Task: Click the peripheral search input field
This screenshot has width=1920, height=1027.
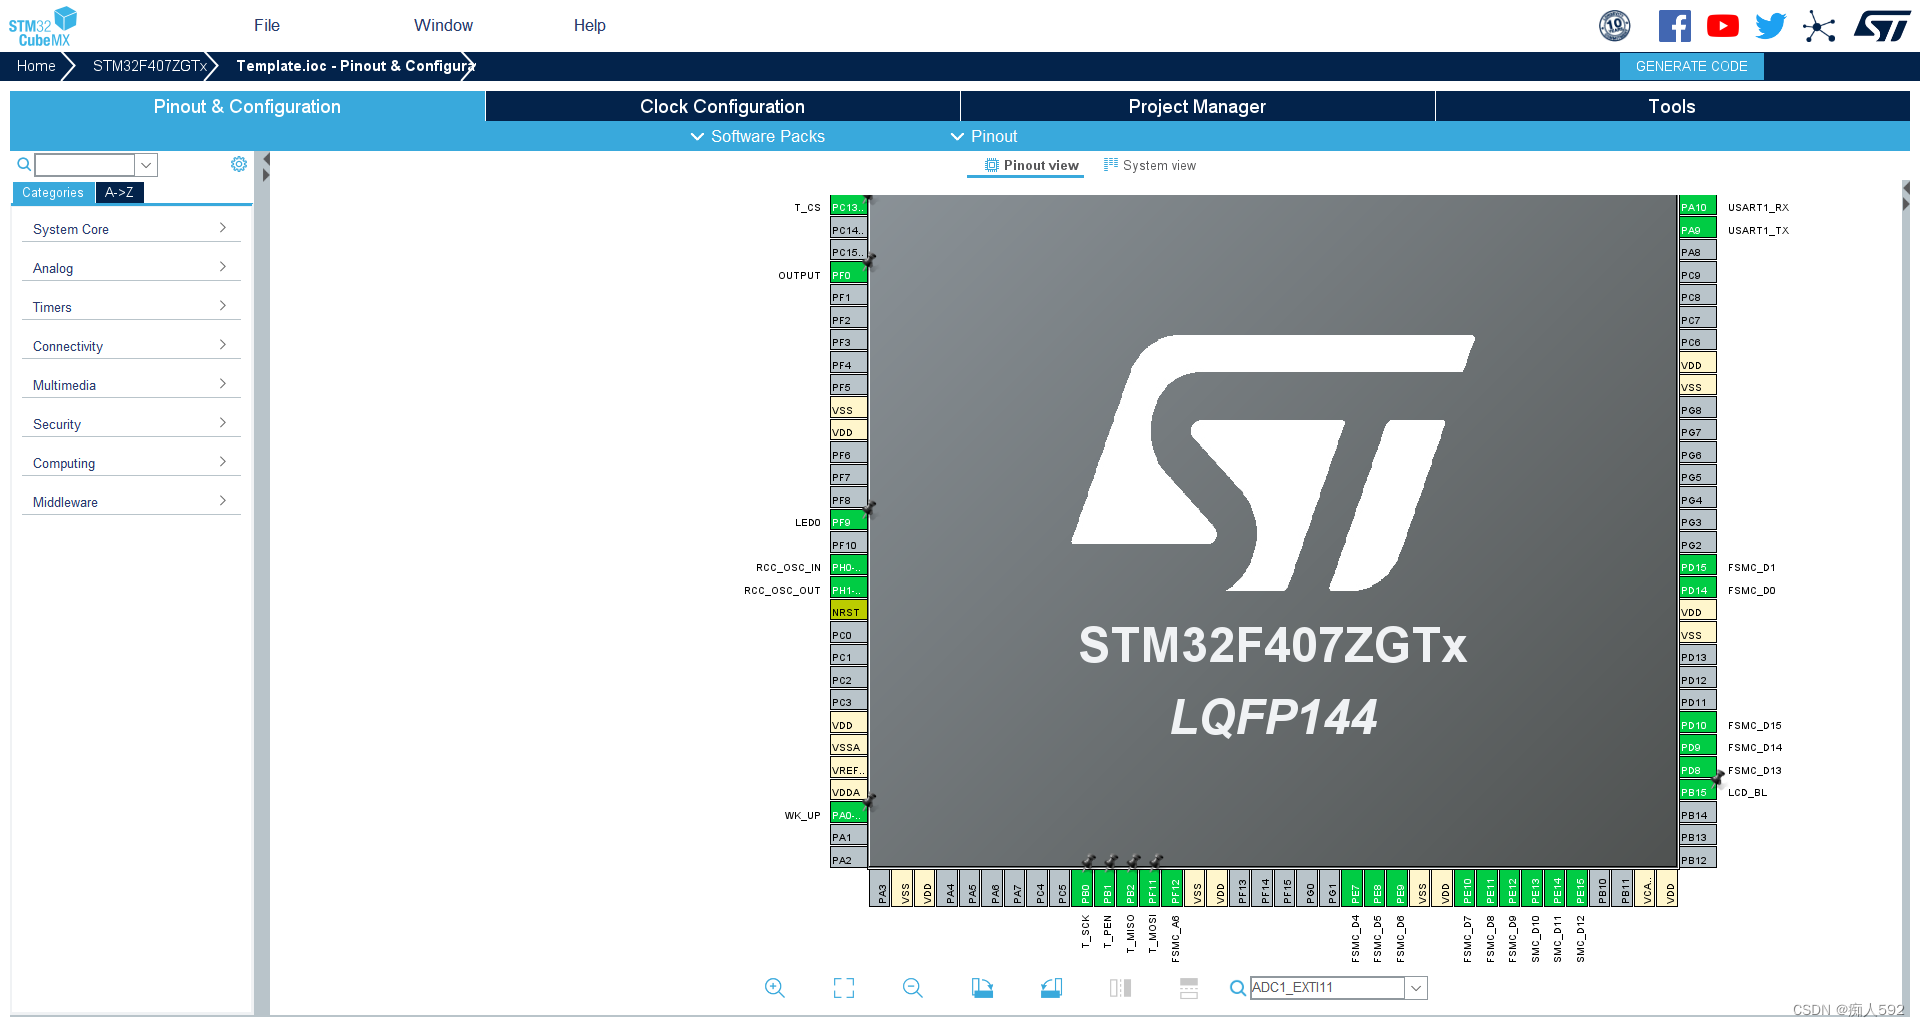Action: point(85,165)
